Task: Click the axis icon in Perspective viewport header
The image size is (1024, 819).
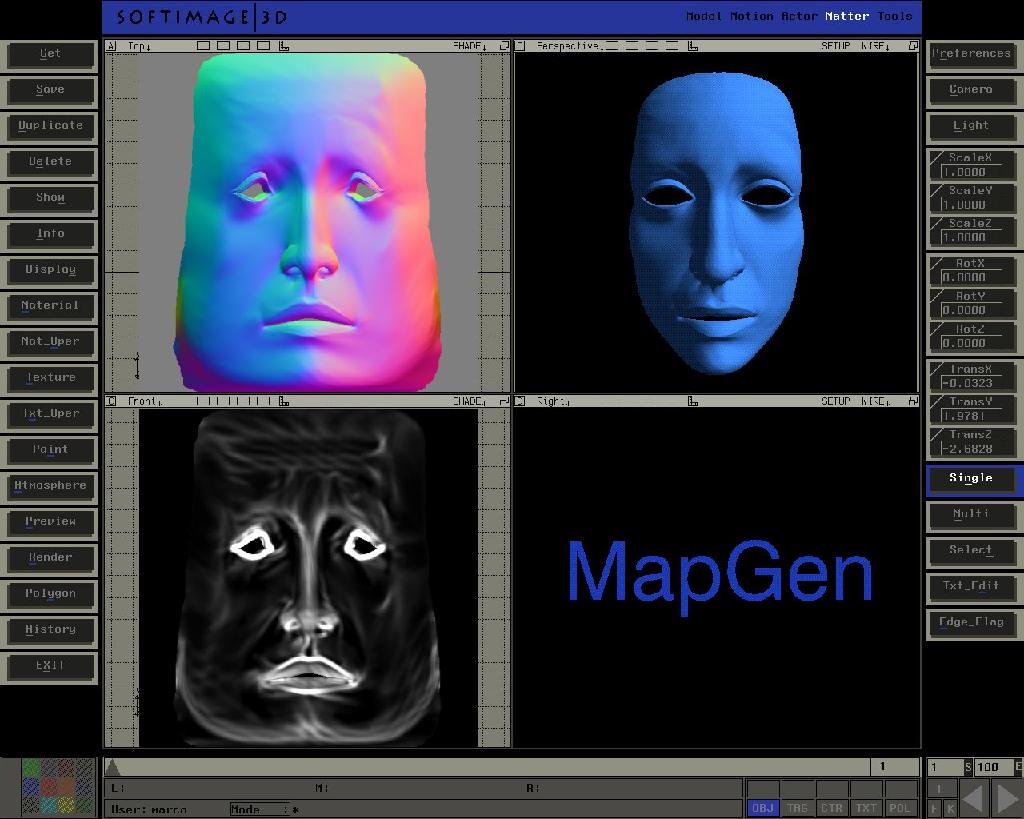Action: 693,46
